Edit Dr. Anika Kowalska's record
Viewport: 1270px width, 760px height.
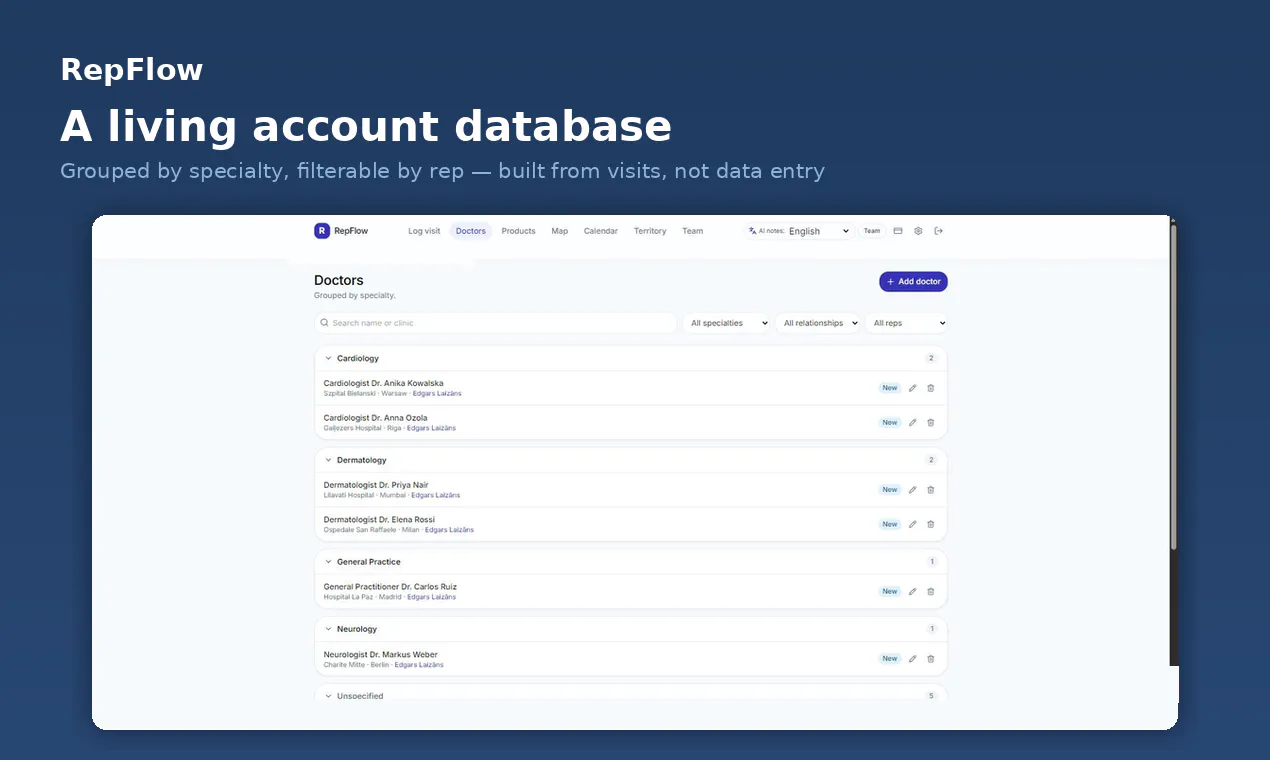click(x=912, y=388)
